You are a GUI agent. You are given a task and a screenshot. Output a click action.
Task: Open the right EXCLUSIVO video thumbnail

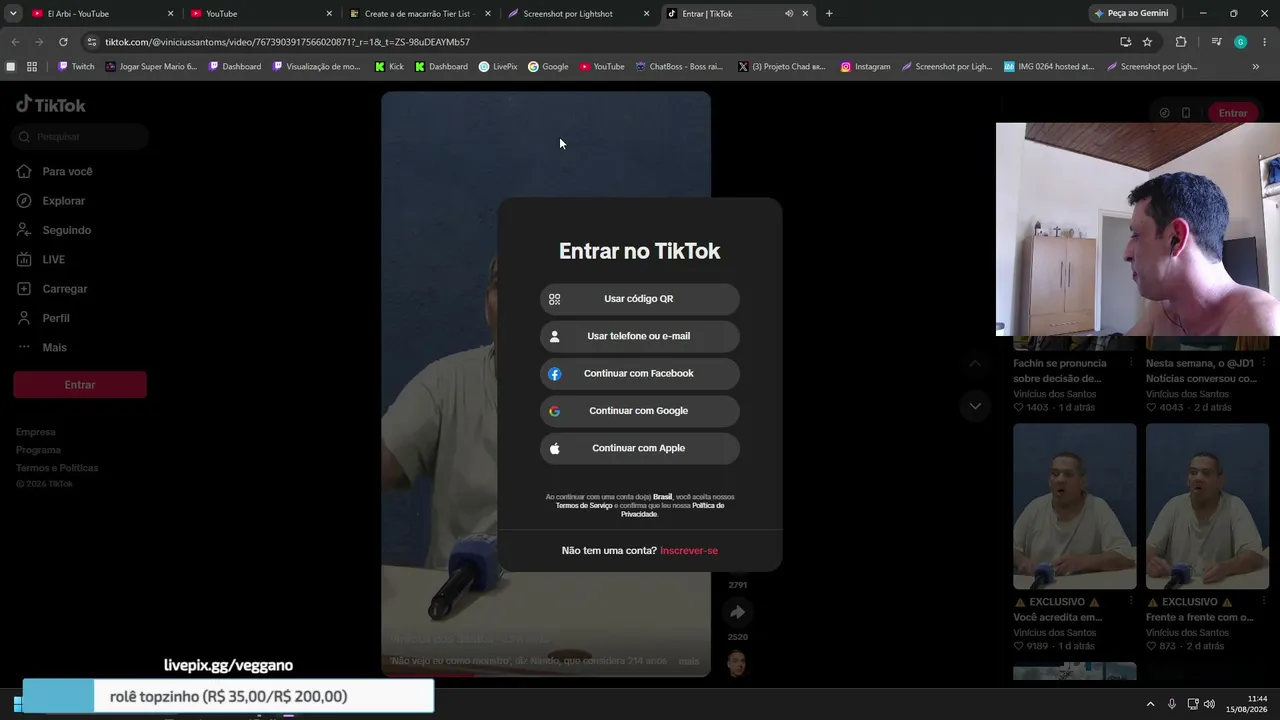click(1207, 506)
